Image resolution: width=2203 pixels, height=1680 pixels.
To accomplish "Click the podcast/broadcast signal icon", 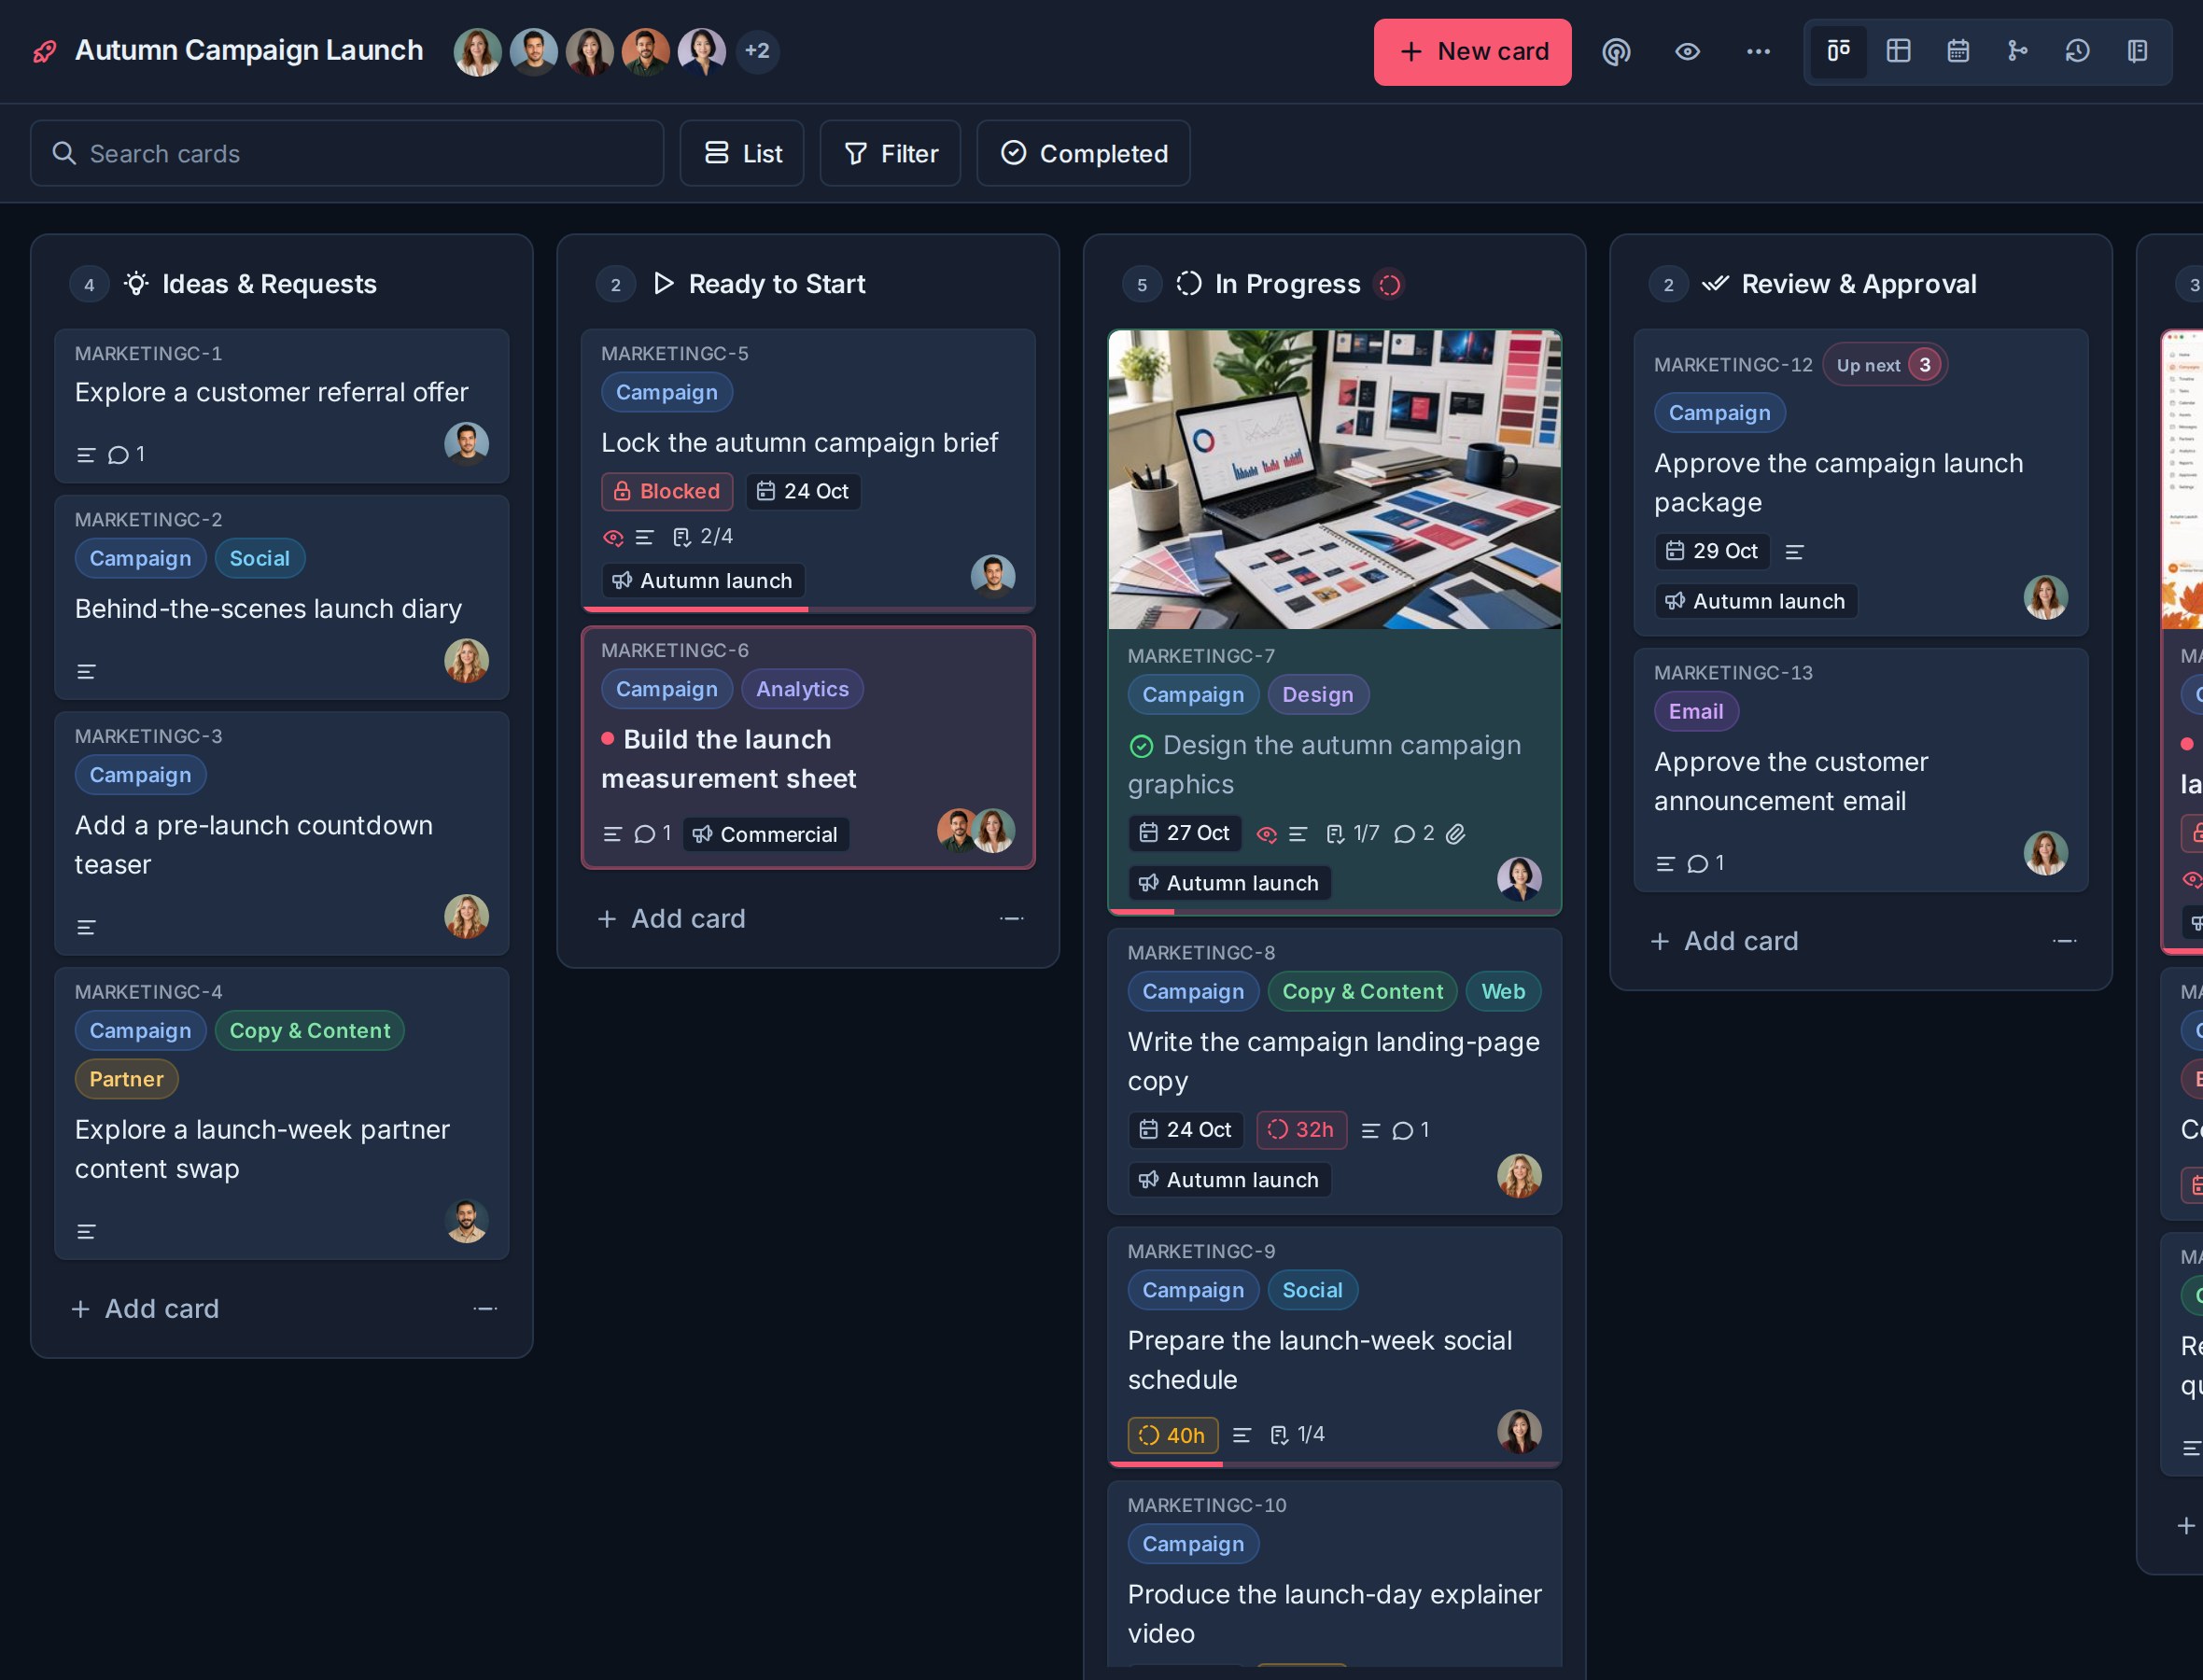I will [1616, 51].
